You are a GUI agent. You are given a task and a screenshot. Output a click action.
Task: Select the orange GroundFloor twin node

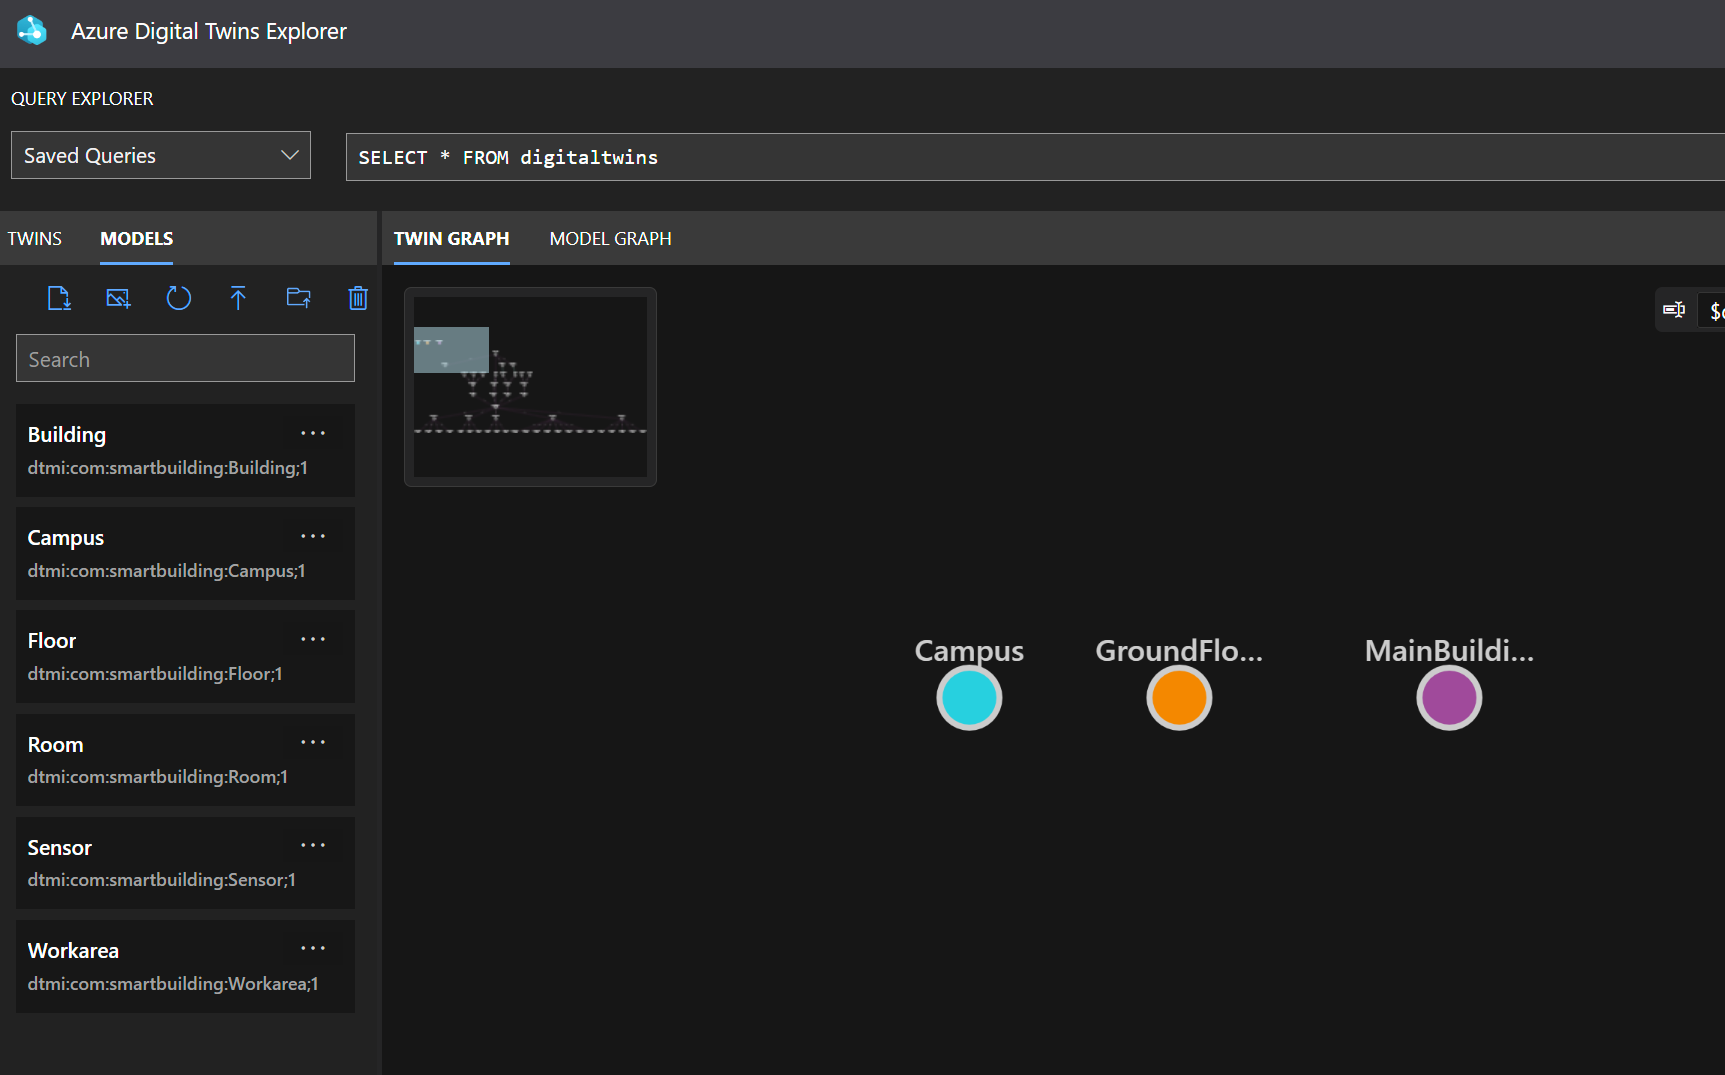[x=1179, y=698]
